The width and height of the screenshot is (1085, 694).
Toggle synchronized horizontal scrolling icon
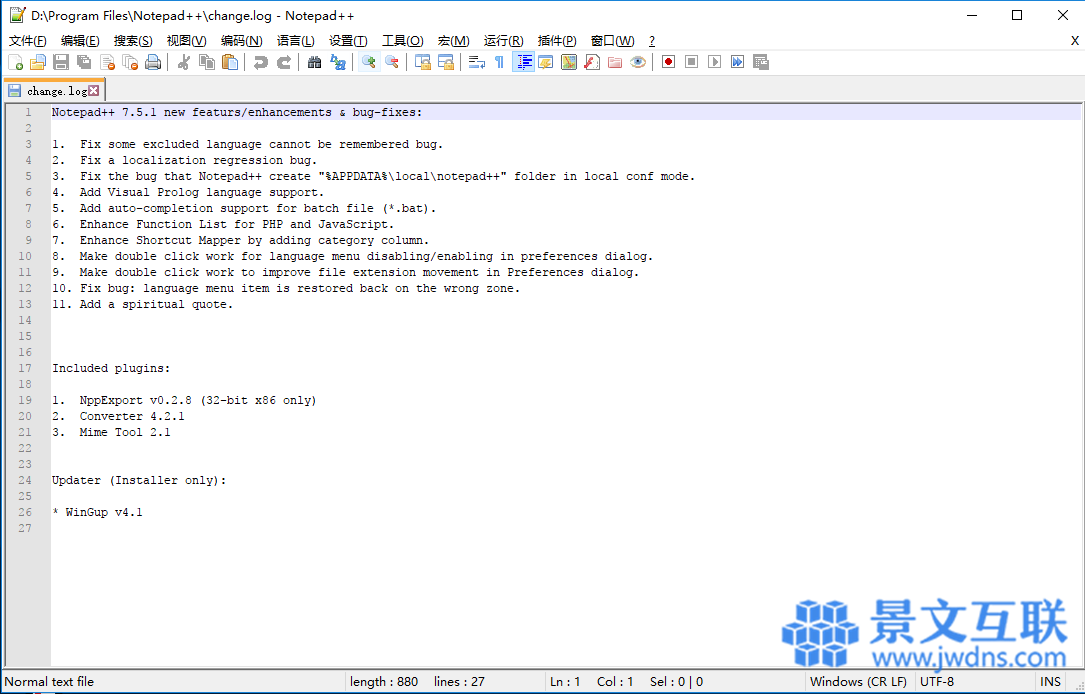(446, 62)
